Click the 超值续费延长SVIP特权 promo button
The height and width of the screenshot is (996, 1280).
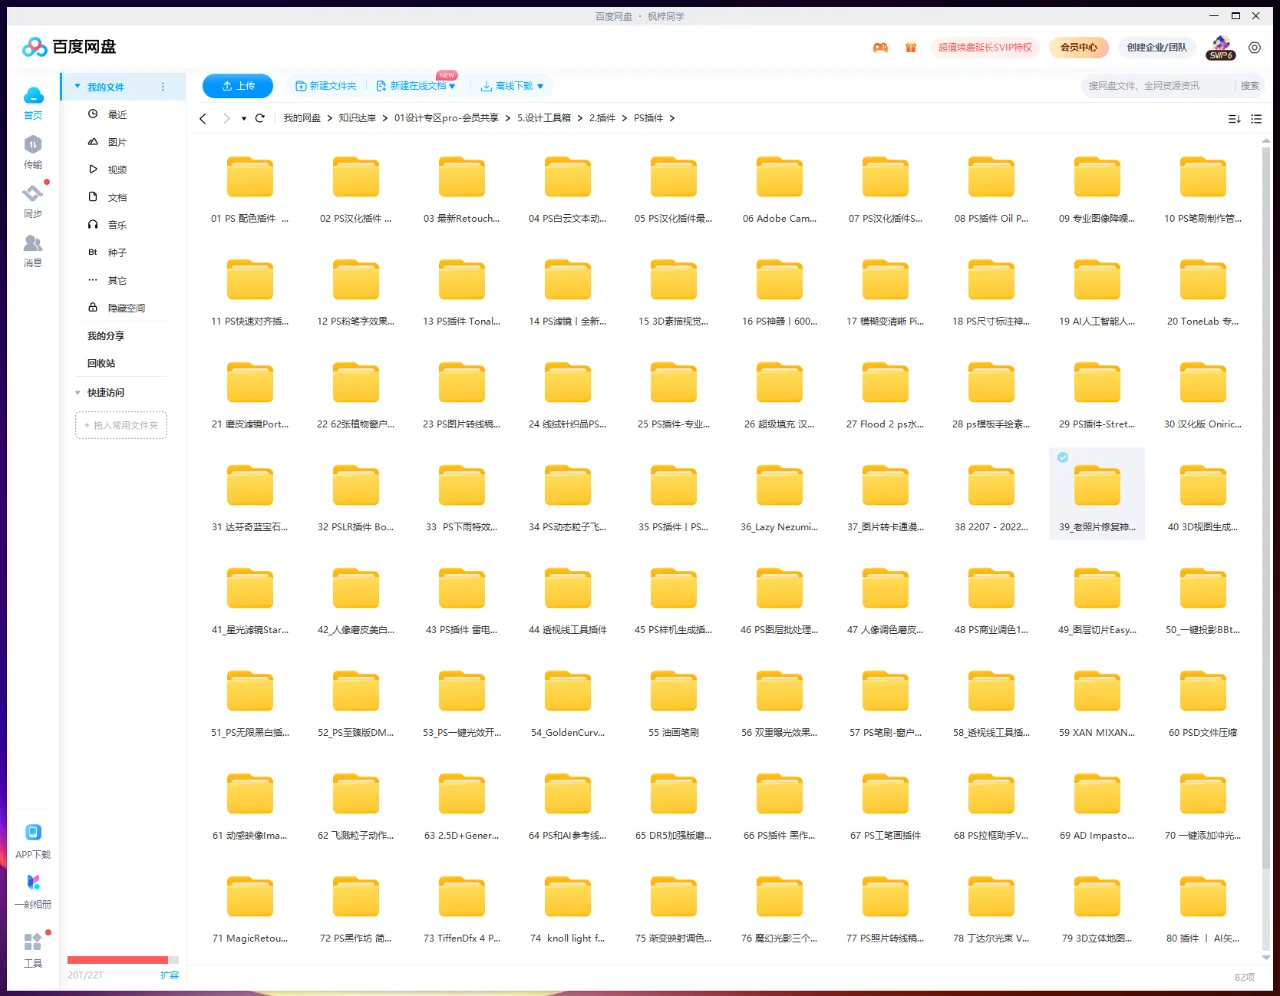[x=985, y=47]
